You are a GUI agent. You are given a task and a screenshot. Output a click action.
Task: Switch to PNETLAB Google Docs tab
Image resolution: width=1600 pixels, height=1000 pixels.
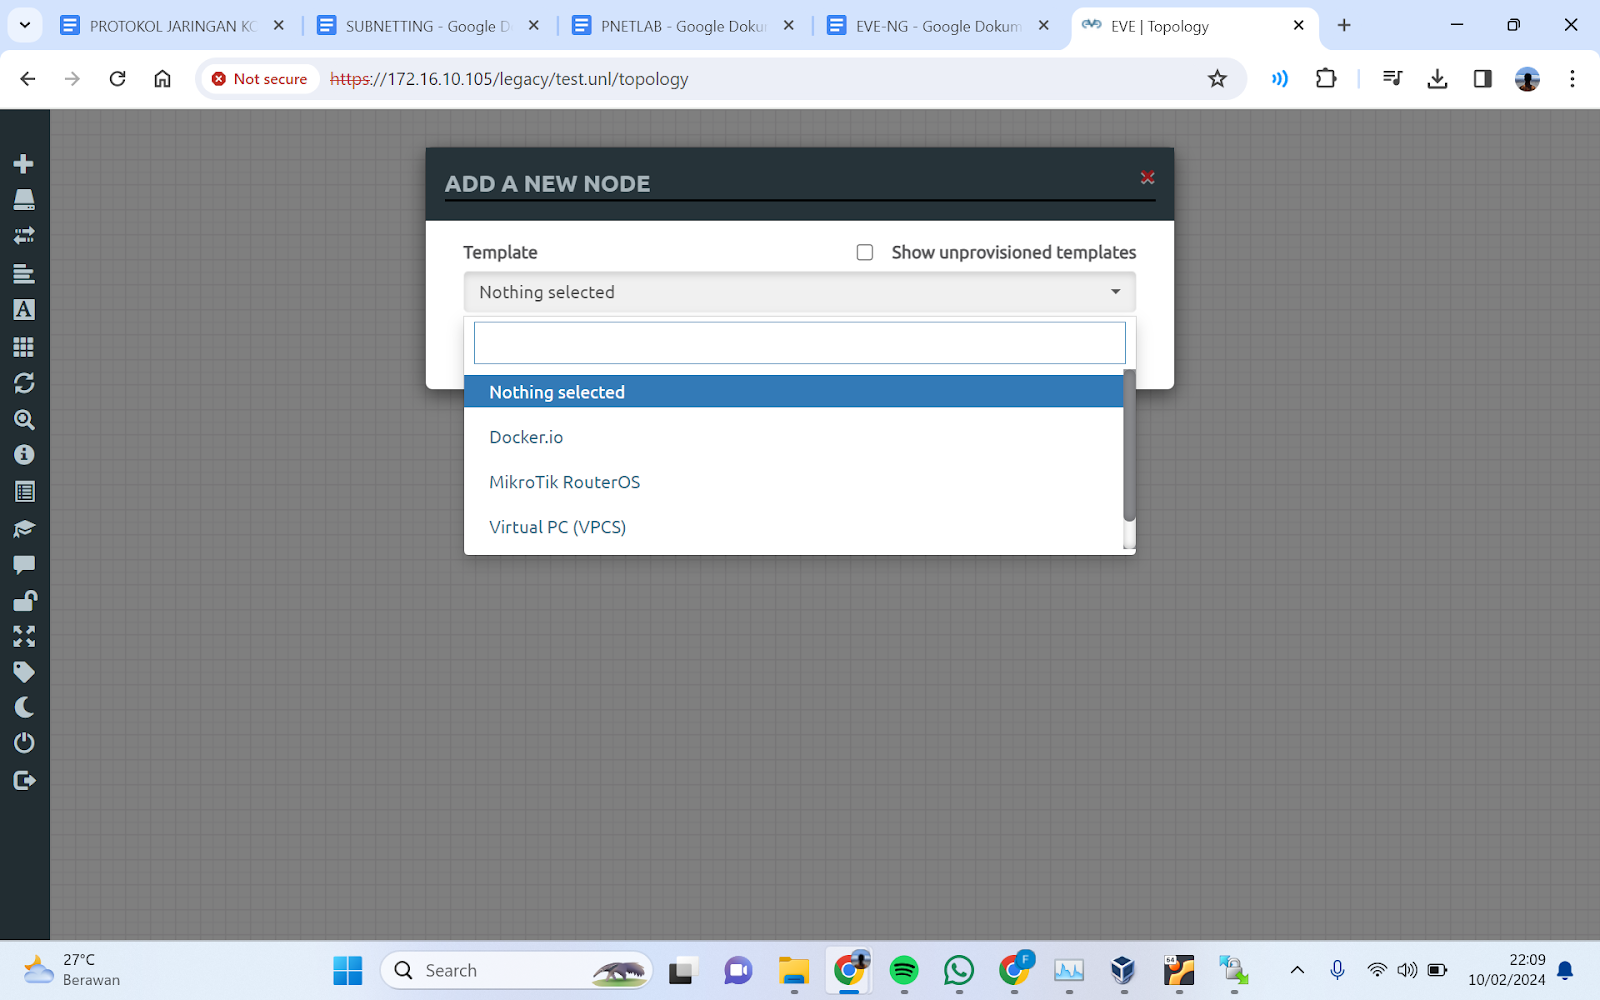click(684, 26)
